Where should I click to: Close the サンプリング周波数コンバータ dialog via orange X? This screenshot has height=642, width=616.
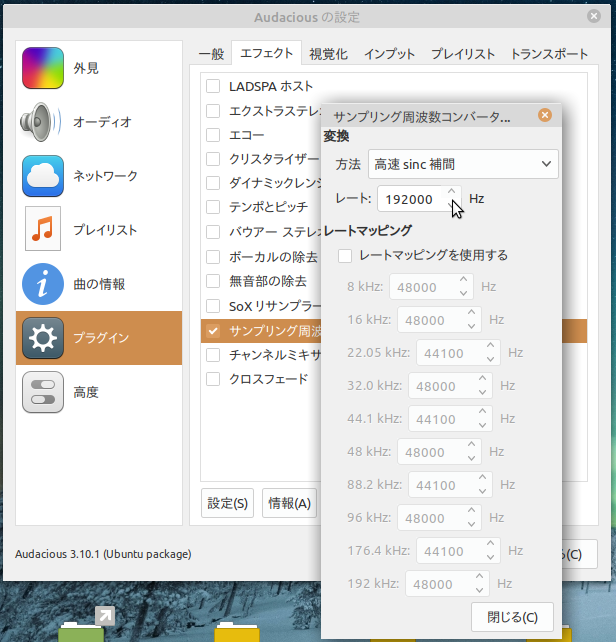click(x=545, y=115)
